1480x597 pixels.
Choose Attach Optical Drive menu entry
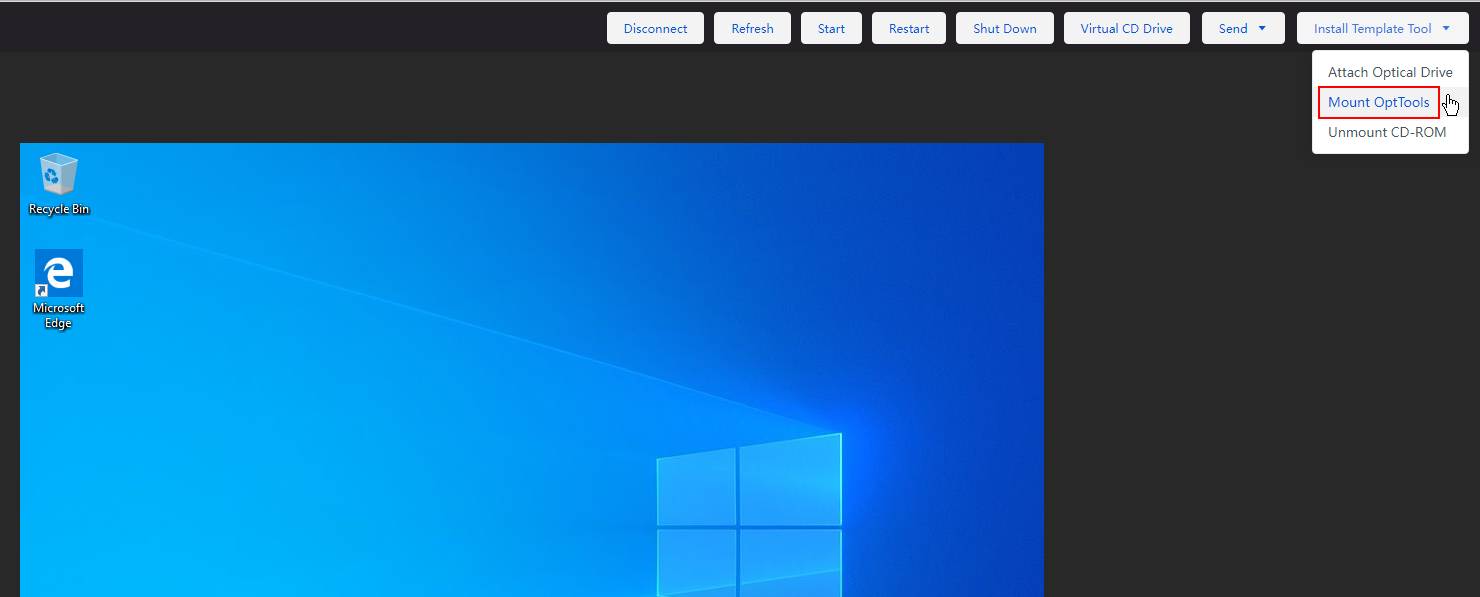pos(1390,72)
